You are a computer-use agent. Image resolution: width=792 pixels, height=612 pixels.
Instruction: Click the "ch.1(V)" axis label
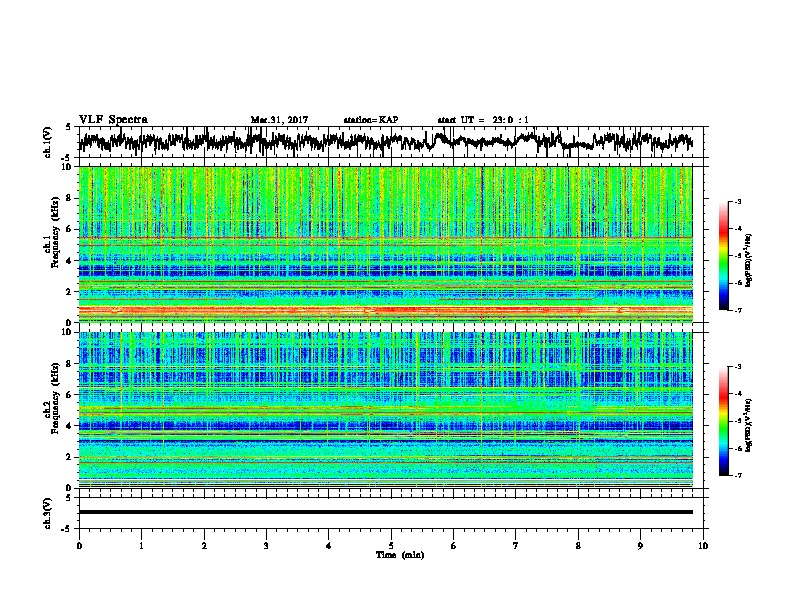click(x=48, y=142)
